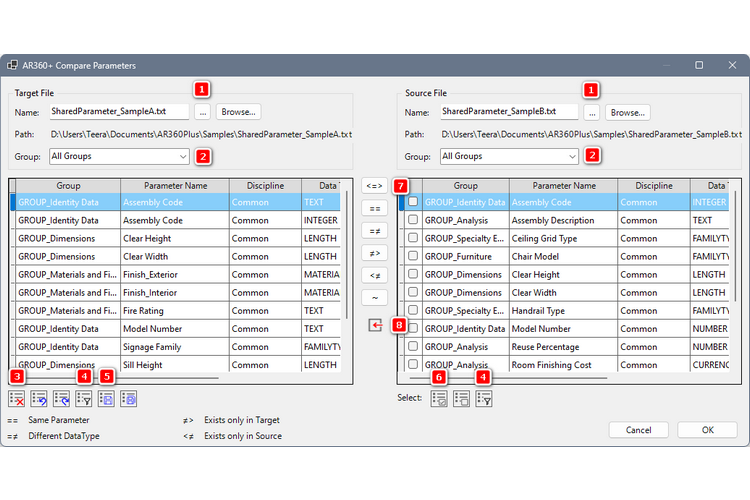This screenshot has height=500, width=750.
Task: Open the Target File Group dropdown
Action: (119, 156)
